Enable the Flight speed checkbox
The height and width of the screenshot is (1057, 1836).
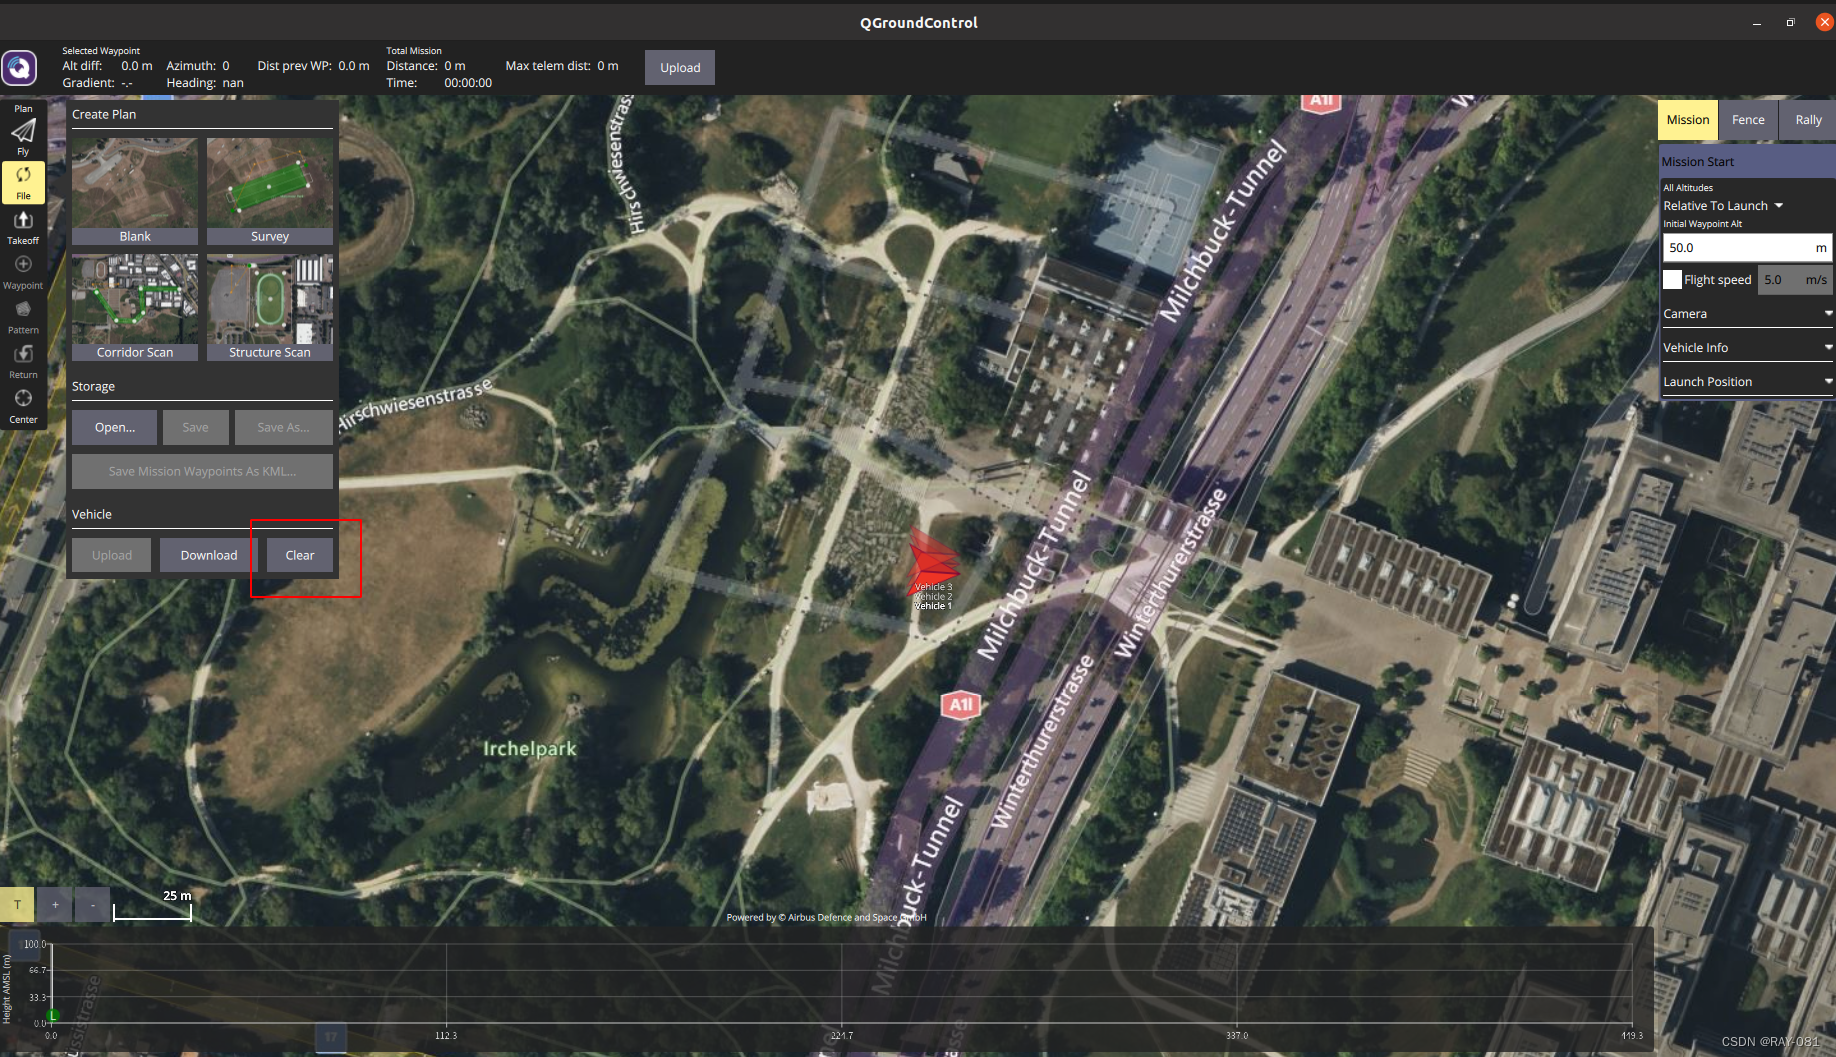(x=1672, y=280)
